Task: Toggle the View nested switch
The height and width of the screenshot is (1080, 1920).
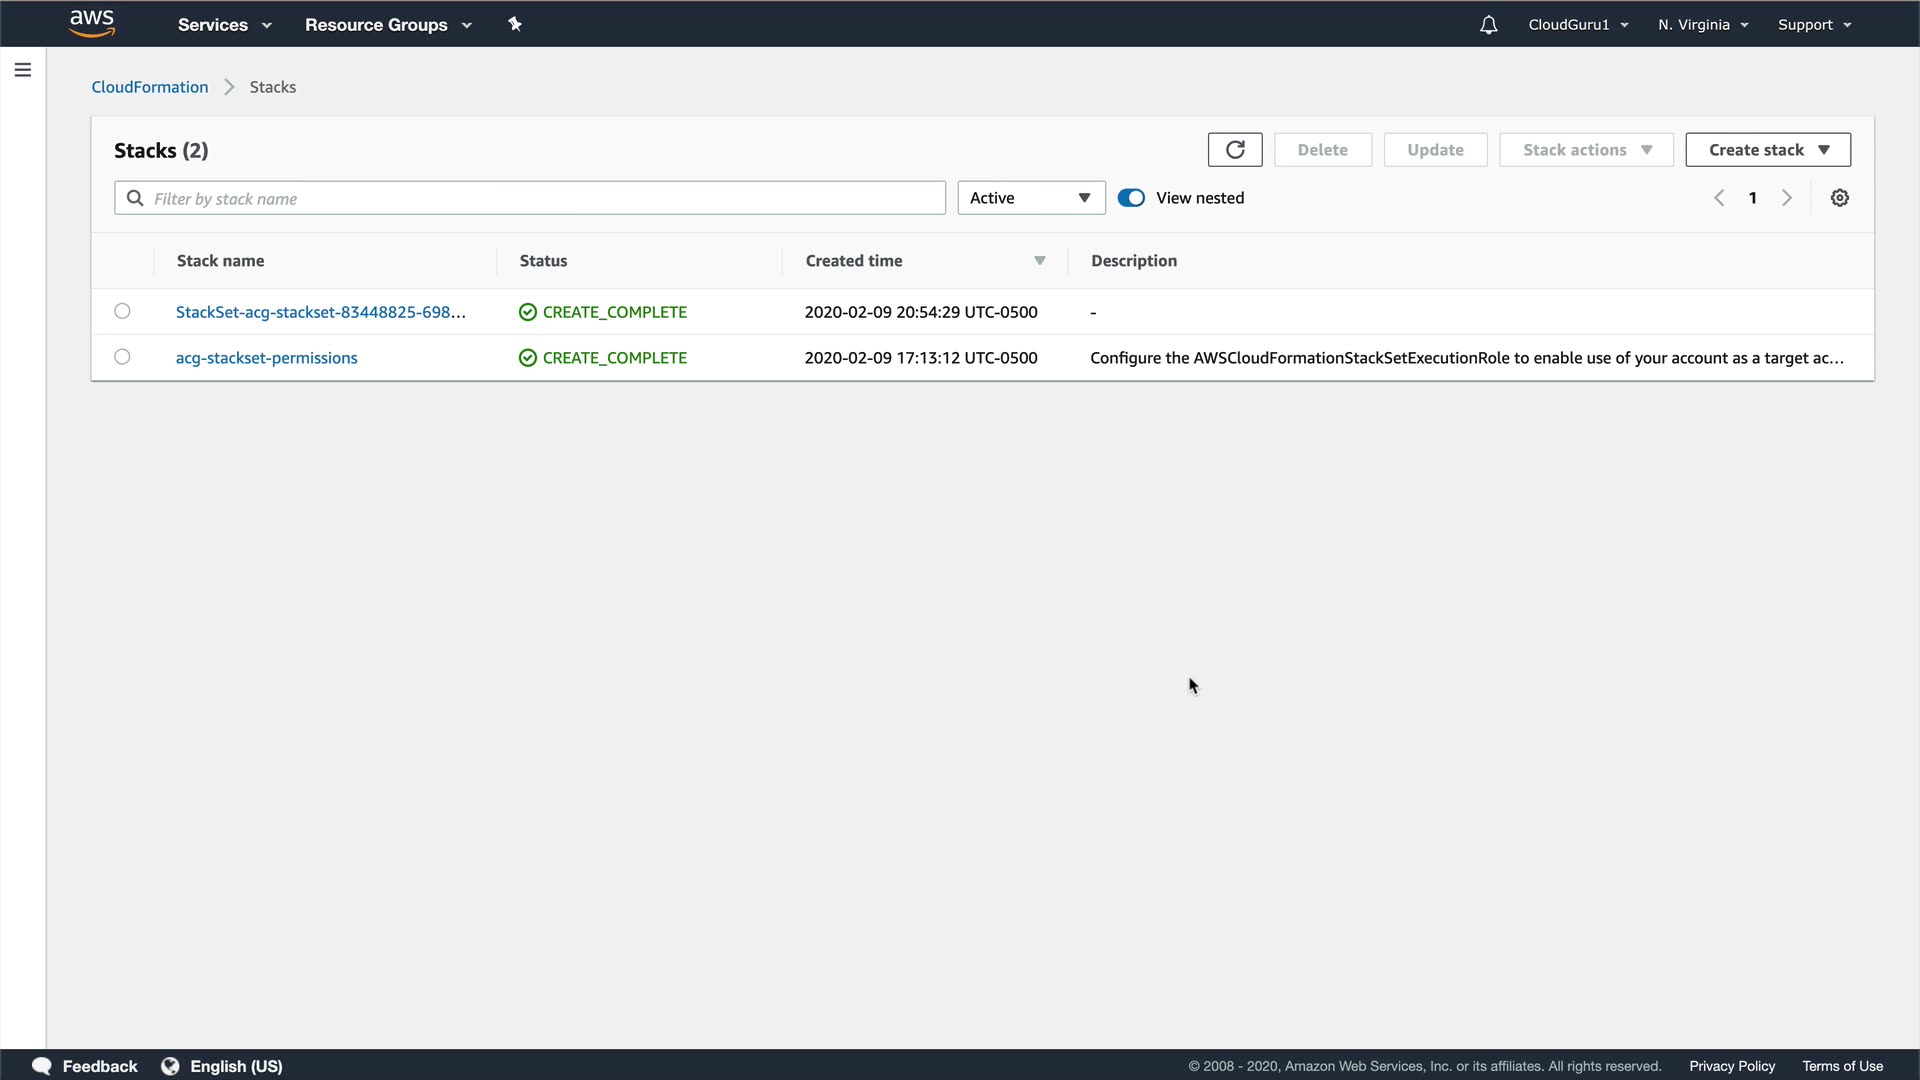Action: pos(1131,198)
